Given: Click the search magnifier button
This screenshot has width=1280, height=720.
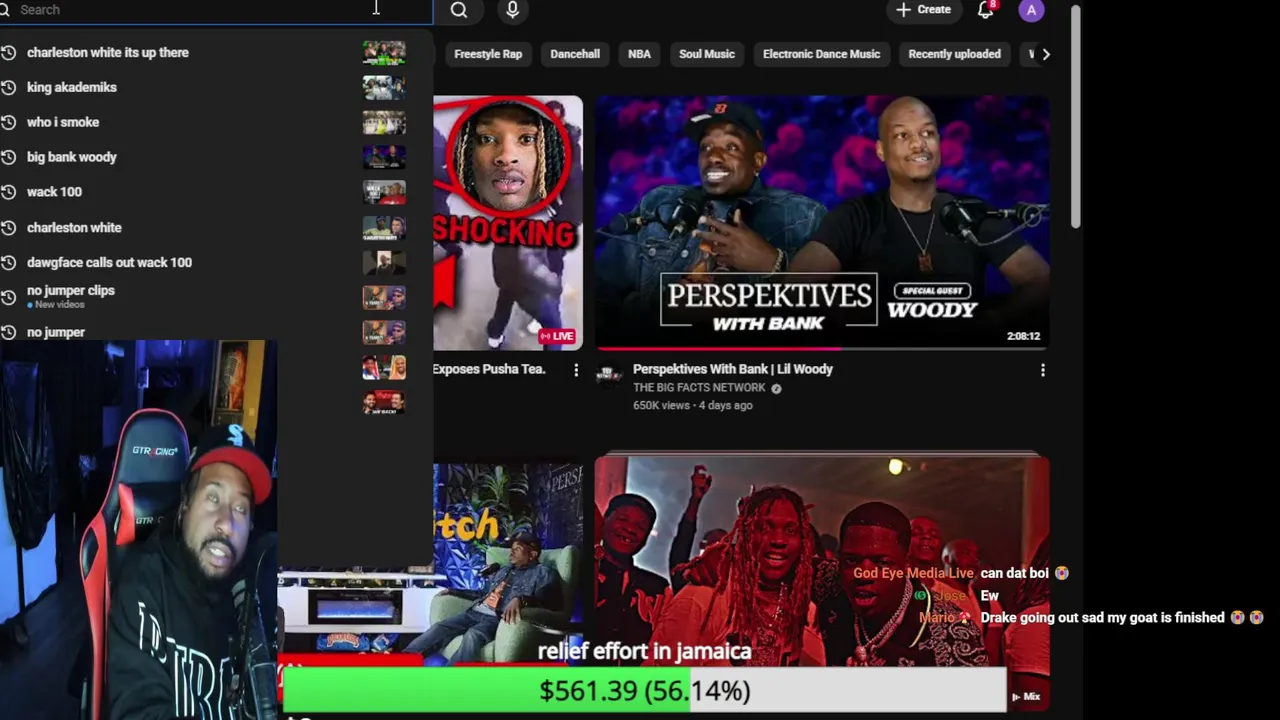Looking at the screenshot, I should 458,10.
